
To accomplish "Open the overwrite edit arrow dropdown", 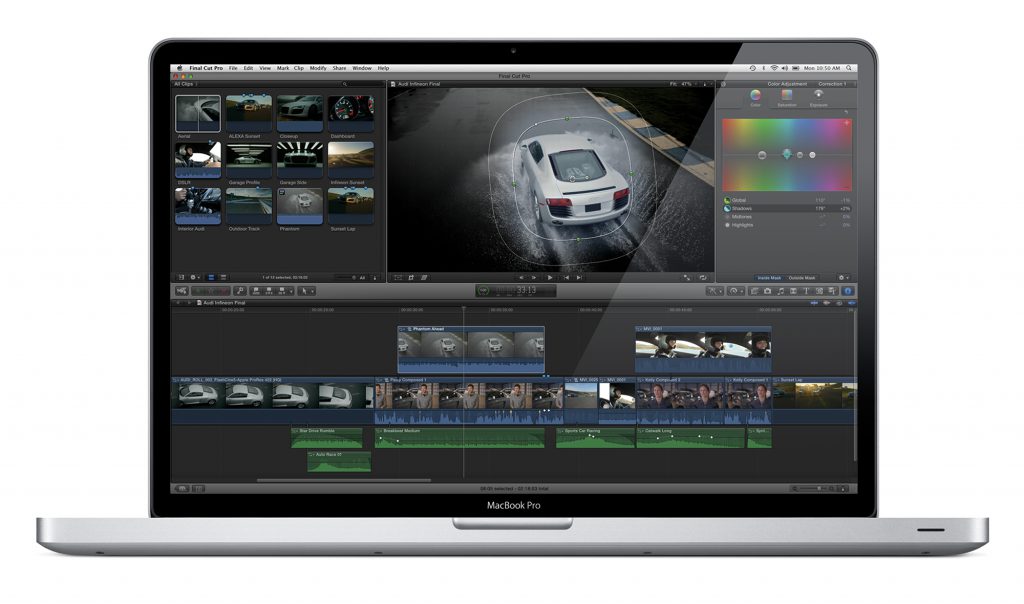I will click(291, 291).
